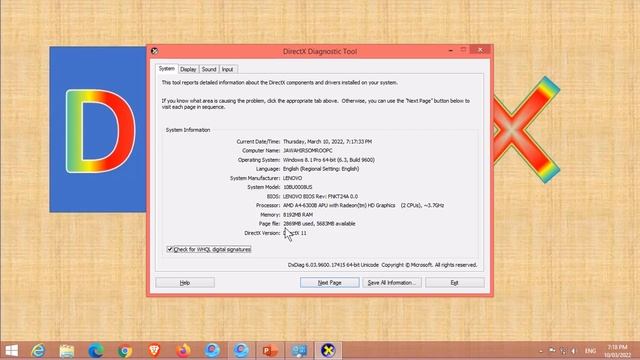
Task: Switch to PowerPoint in taskbar
Action: pyautogui.click(x=270, y=351)
